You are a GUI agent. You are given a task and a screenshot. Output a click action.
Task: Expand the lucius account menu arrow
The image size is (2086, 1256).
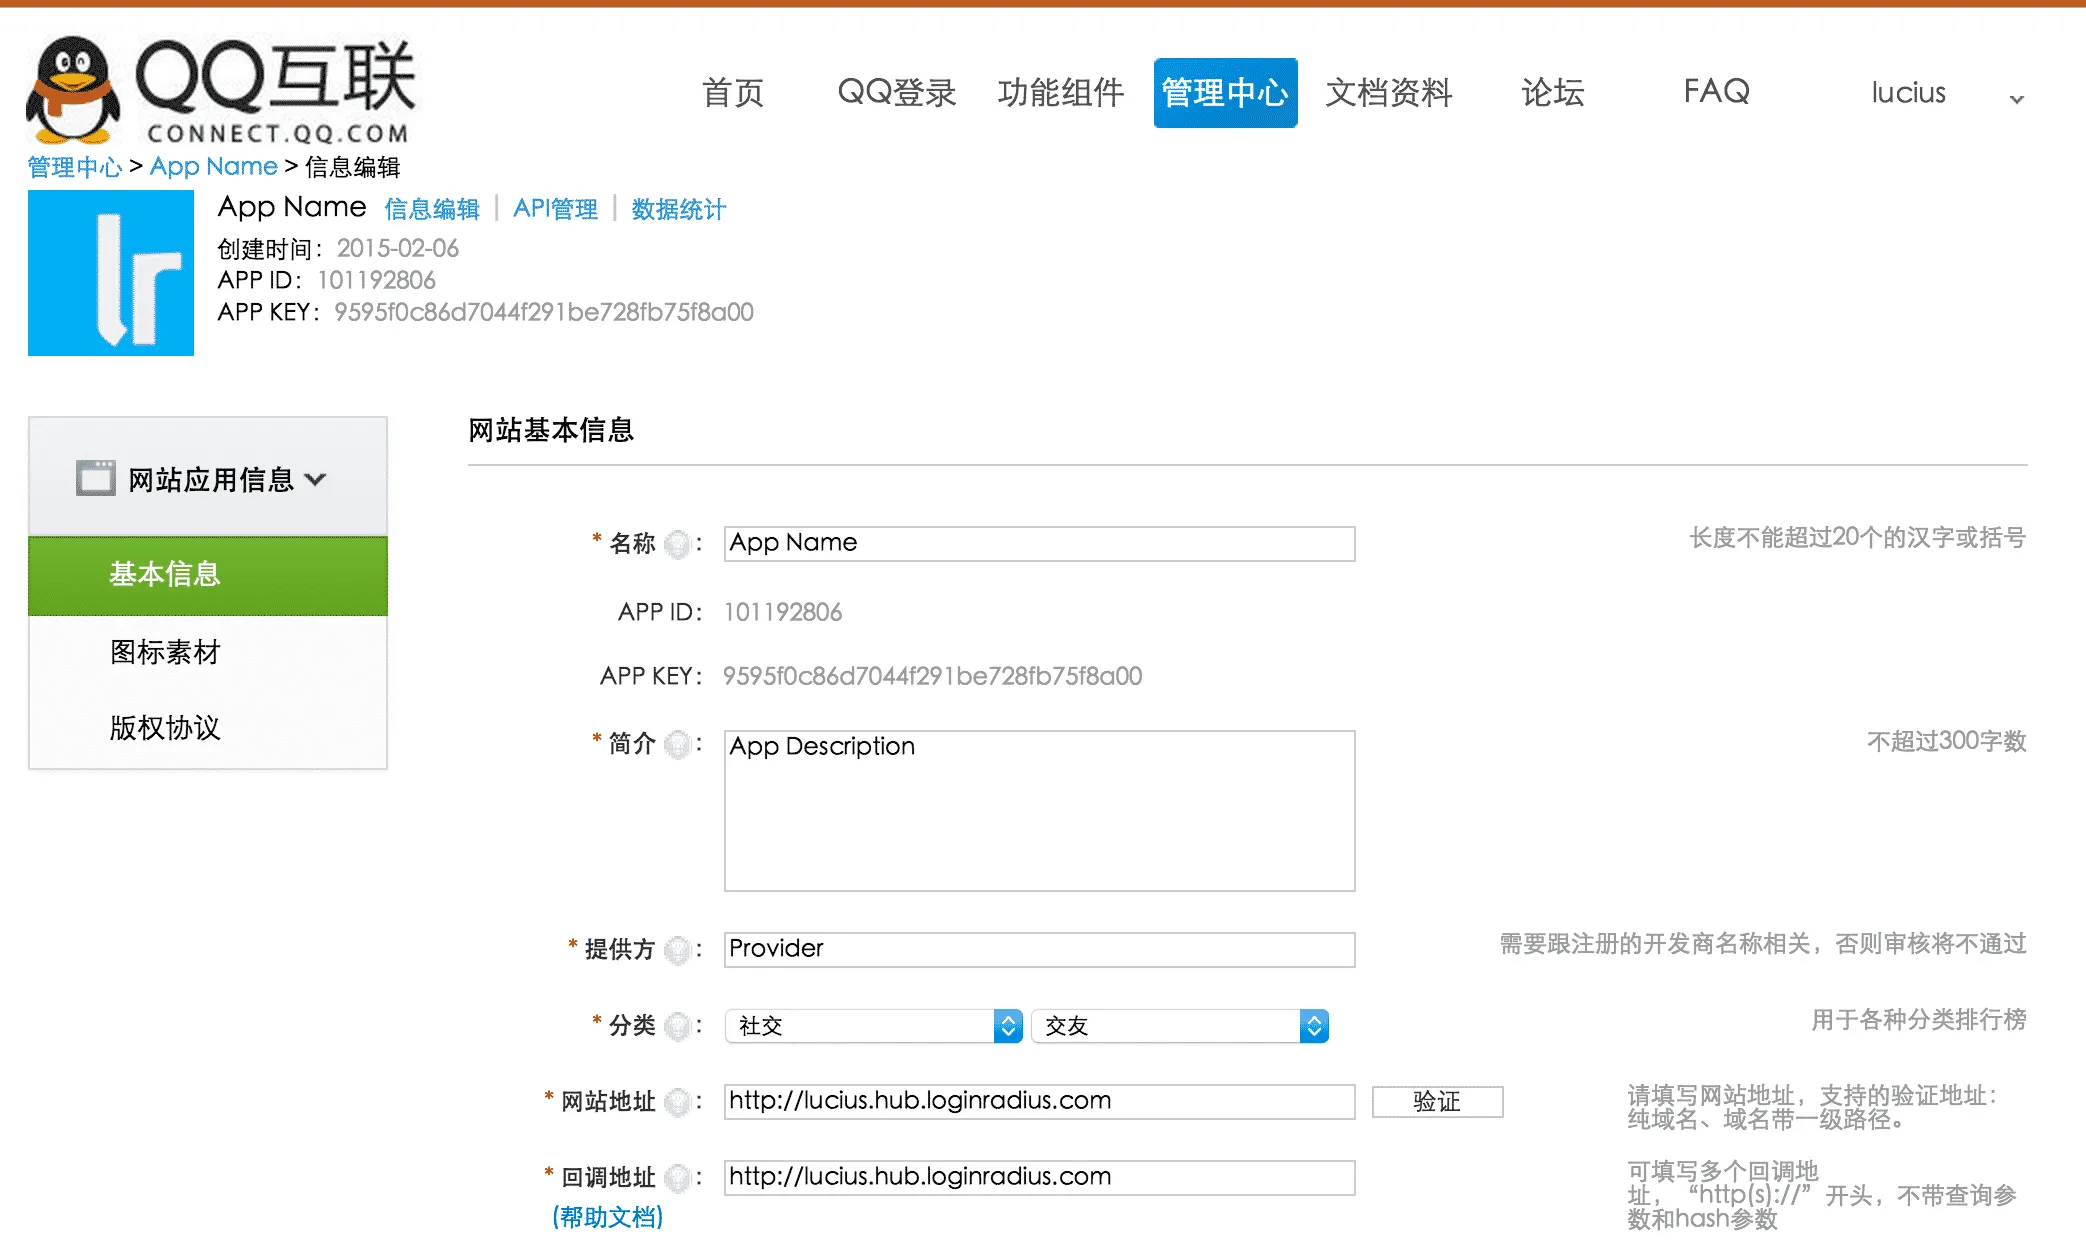point(2016,98)
